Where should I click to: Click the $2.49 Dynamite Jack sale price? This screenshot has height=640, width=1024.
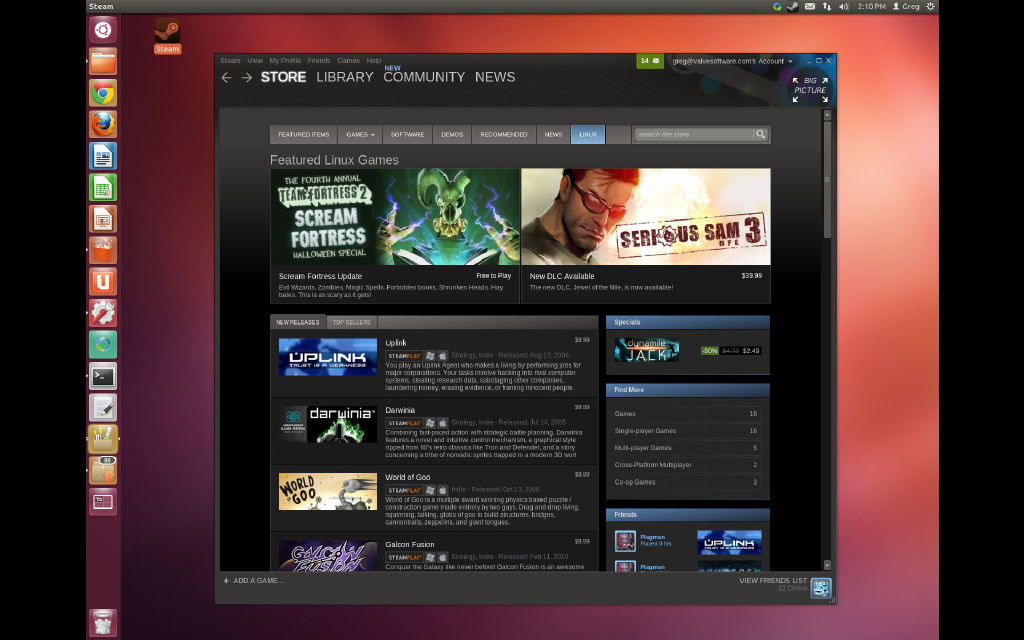(x=751, y=351)
